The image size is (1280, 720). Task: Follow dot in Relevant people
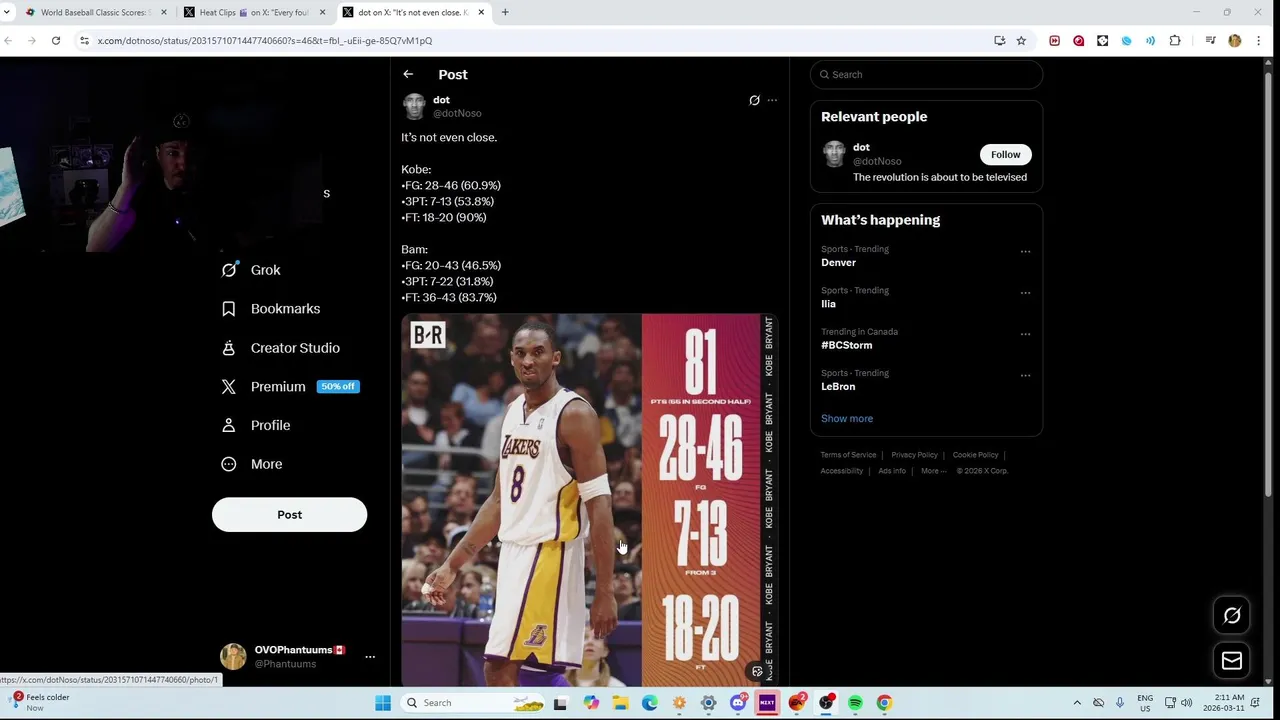[1005, 154]
